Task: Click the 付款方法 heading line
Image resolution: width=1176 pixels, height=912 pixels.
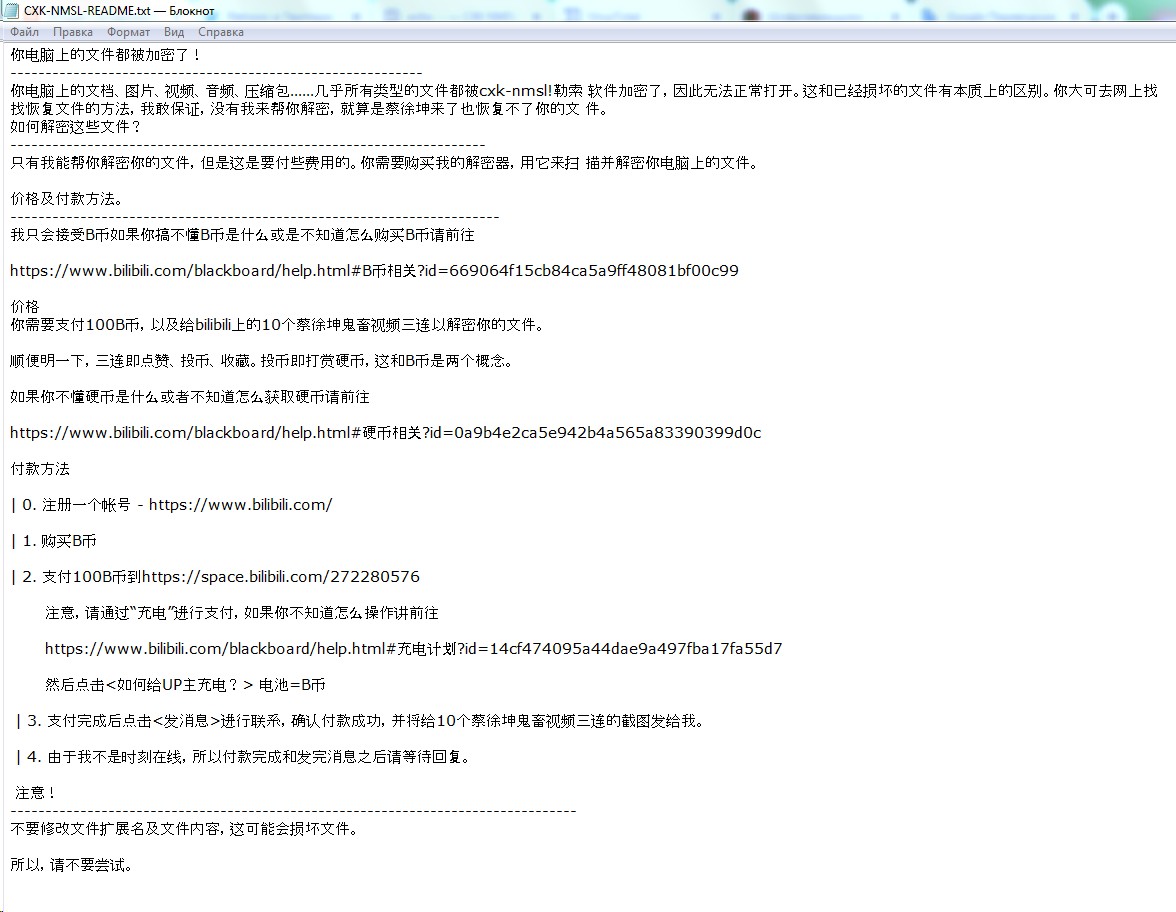Action: pyautogui.click(x=40, y=469)
